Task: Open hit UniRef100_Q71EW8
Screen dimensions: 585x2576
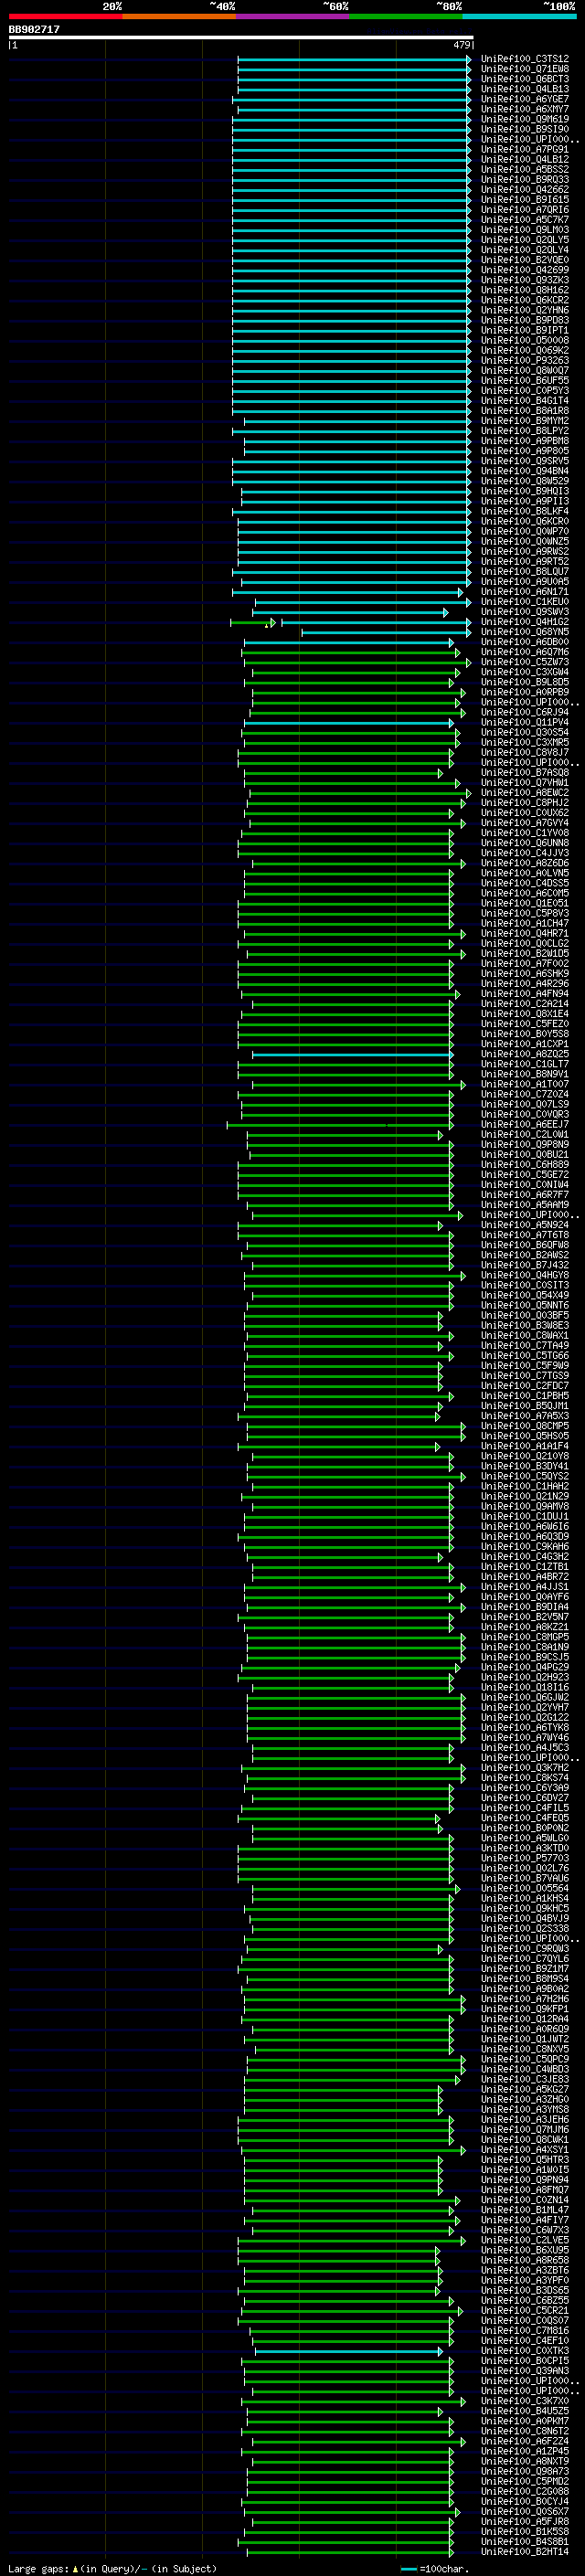Action: click(525, 69)
